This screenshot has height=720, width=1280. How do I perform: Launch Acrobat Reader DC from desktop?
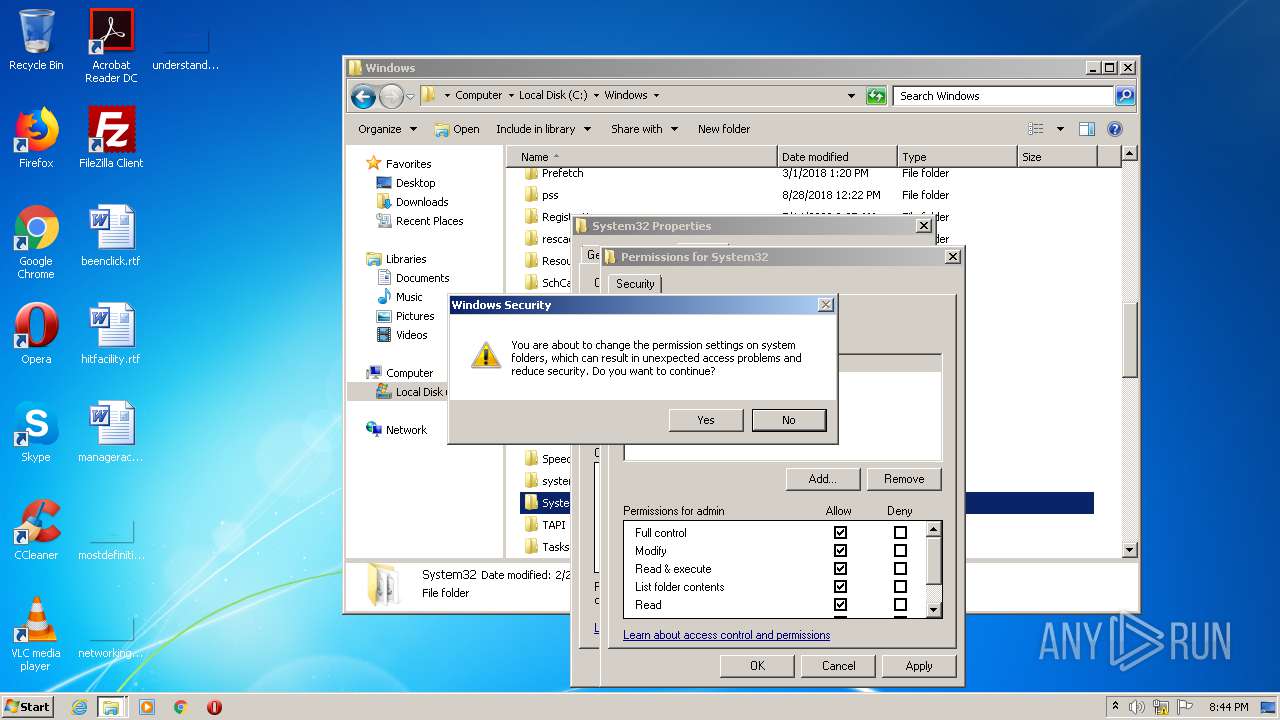pyautogui.click(x=111, y=45)
